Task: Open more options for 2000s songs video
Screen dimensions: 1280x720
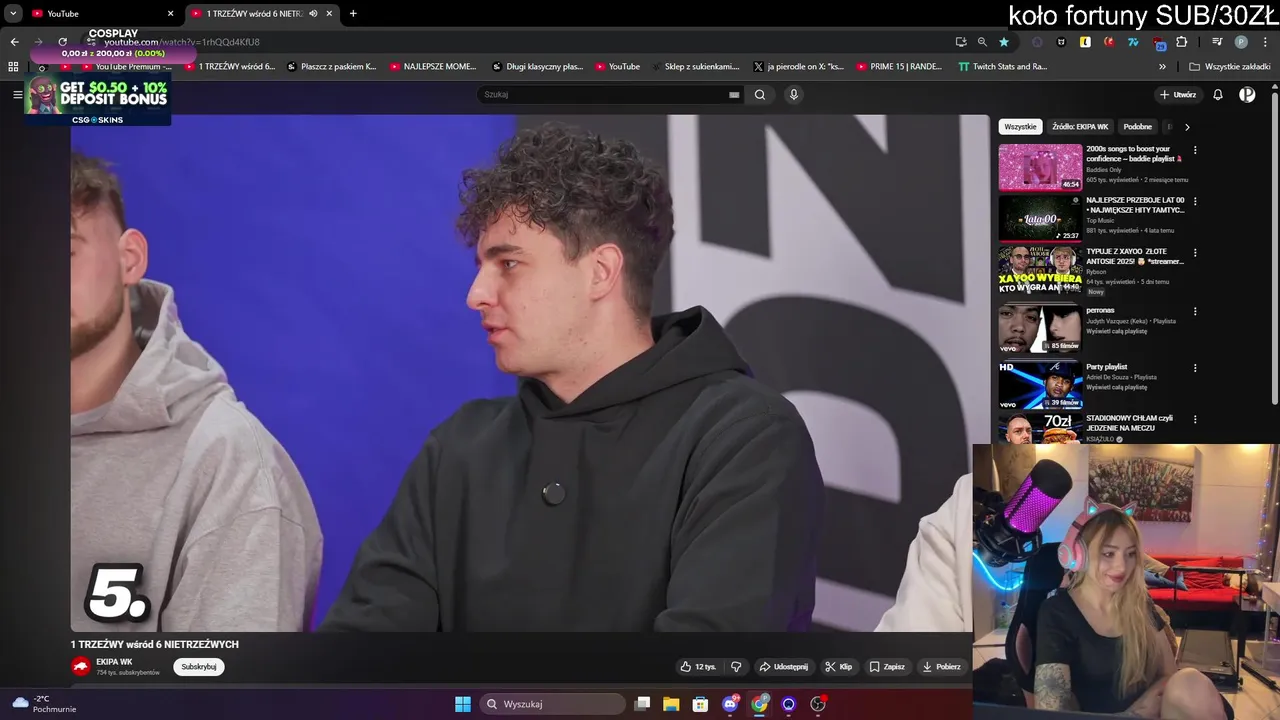Action: coord(1195,150)
